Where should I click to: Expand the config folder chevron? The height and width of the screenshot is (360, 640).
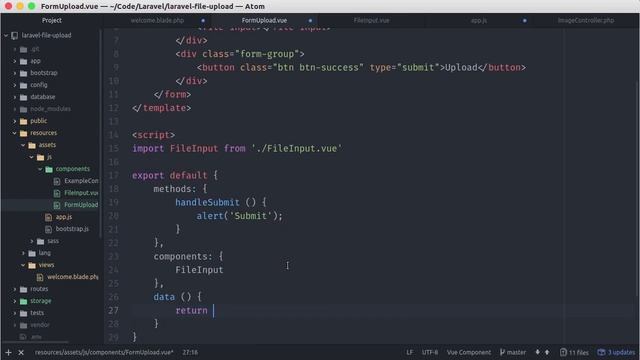(15, 85)
